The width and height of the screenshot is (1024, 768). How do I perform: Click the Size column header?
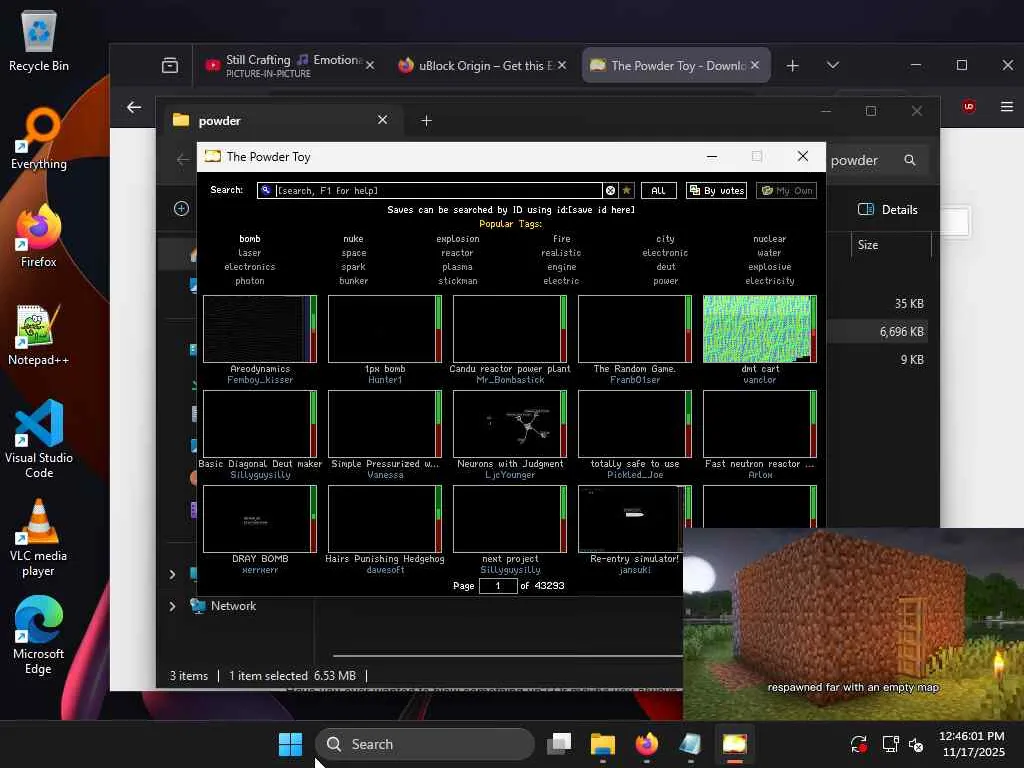tap(891, 245)
